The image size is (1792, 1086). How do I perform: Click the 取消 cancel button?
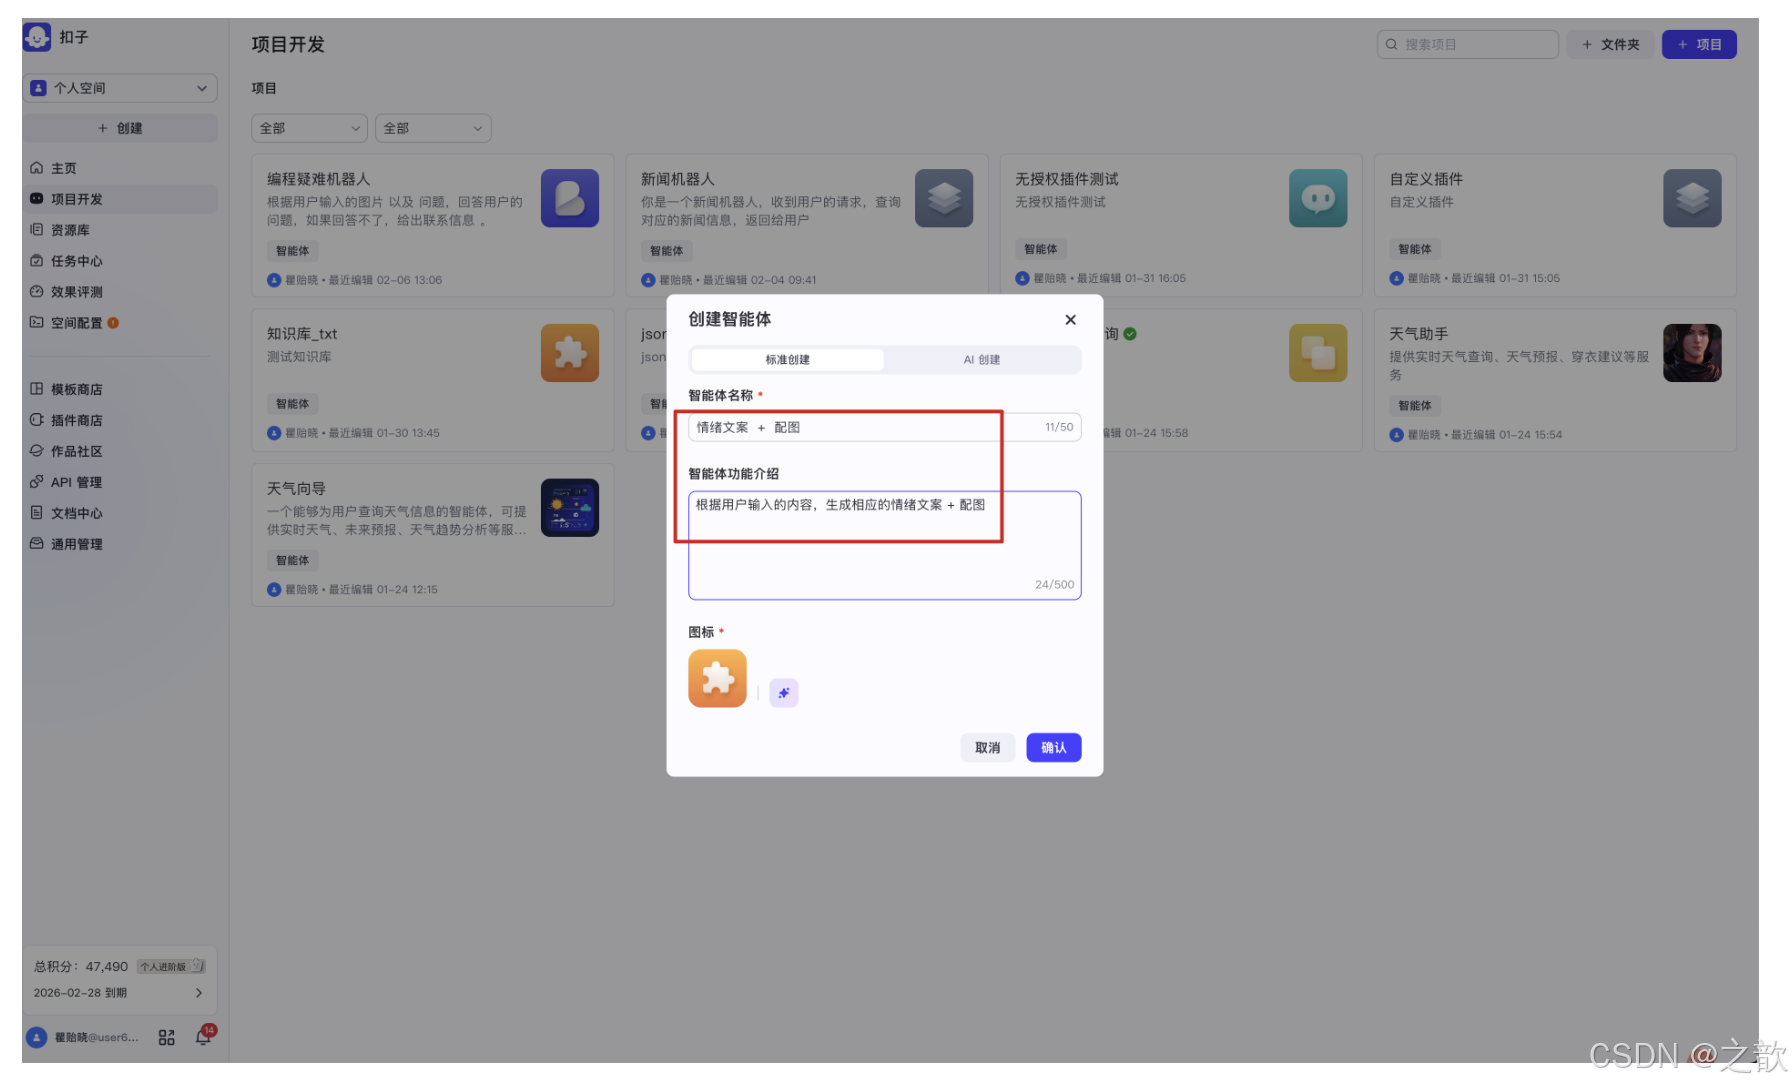pyautogui.click(x=988, y=747)
